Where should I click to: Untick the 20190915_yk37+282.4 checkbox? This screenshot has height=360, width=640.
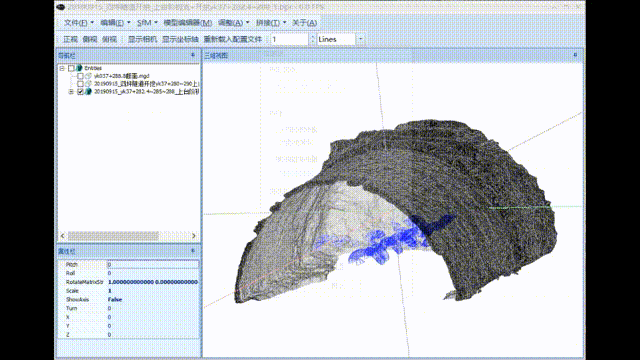pos(80,92)
